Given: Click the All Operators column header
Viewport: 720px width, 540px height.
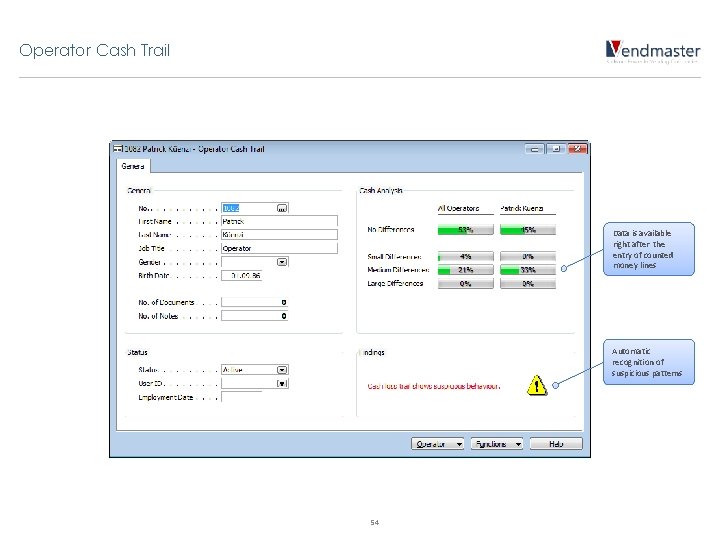Looking at the screenshot, I should pos(458,208).
